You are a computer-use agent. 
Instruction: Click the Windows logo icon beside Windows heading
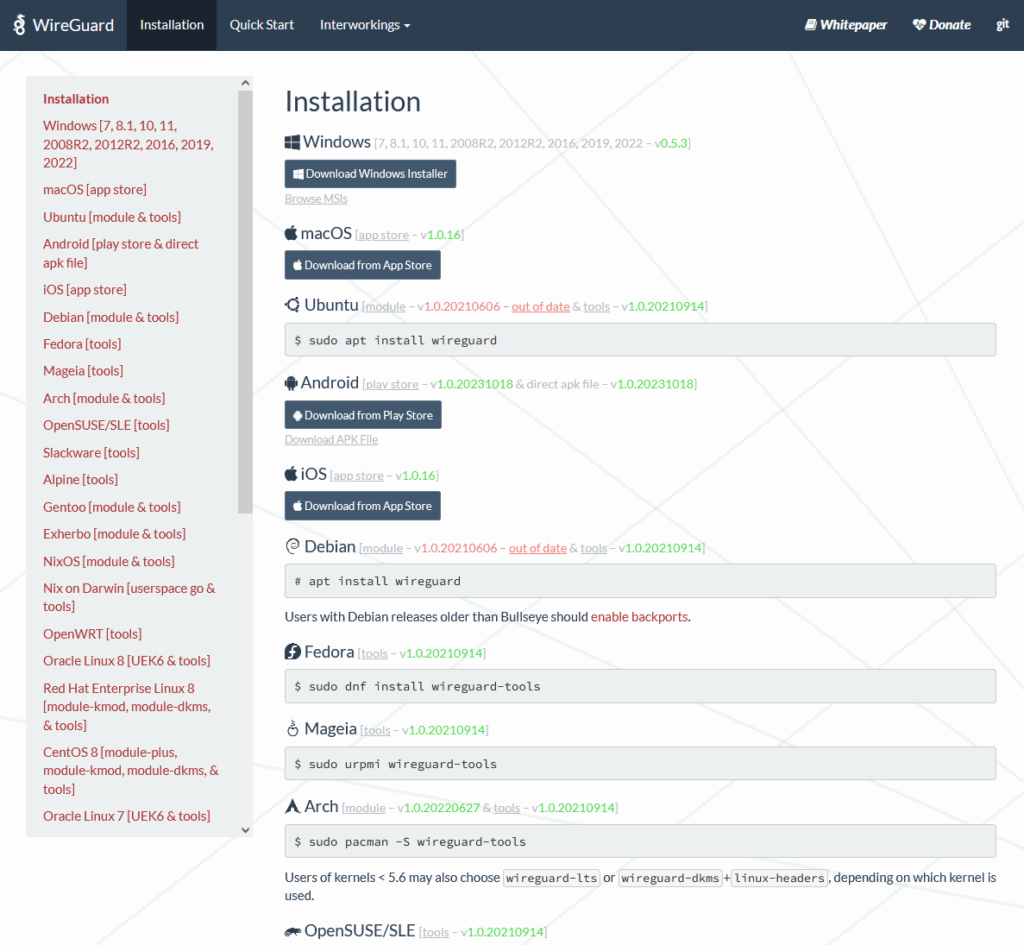coord(292,142)
